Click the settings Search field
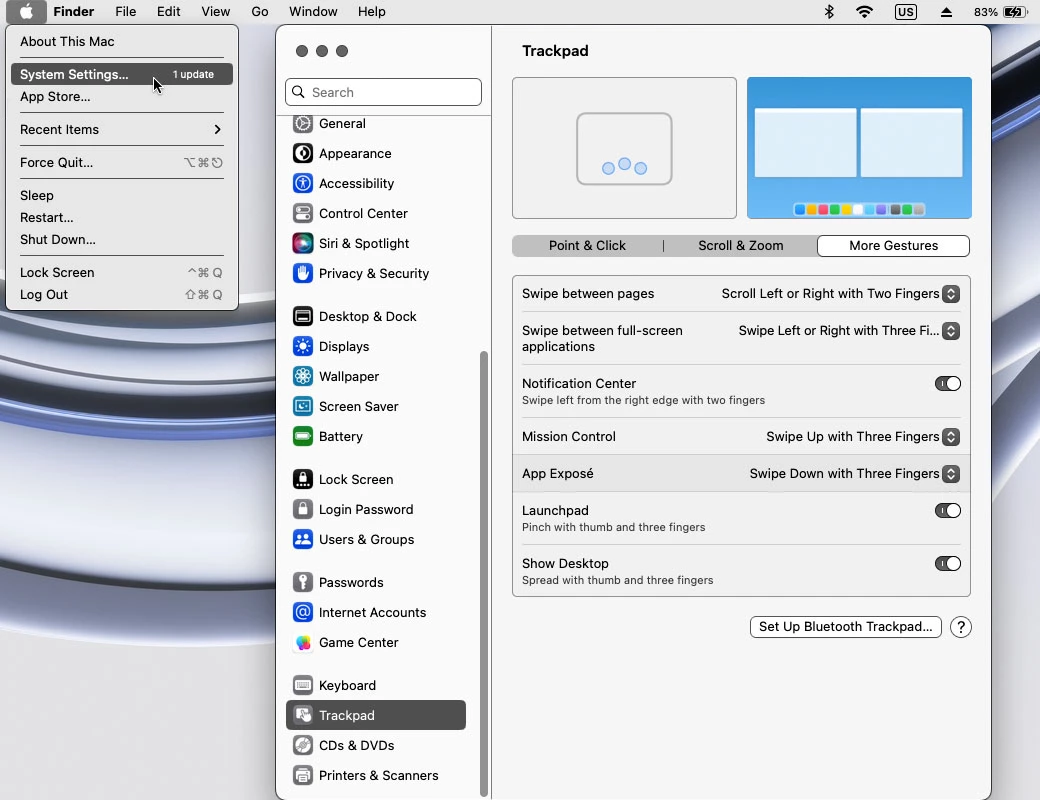The height and width of the screenshot is (800, 1040). tap(383, 92)
